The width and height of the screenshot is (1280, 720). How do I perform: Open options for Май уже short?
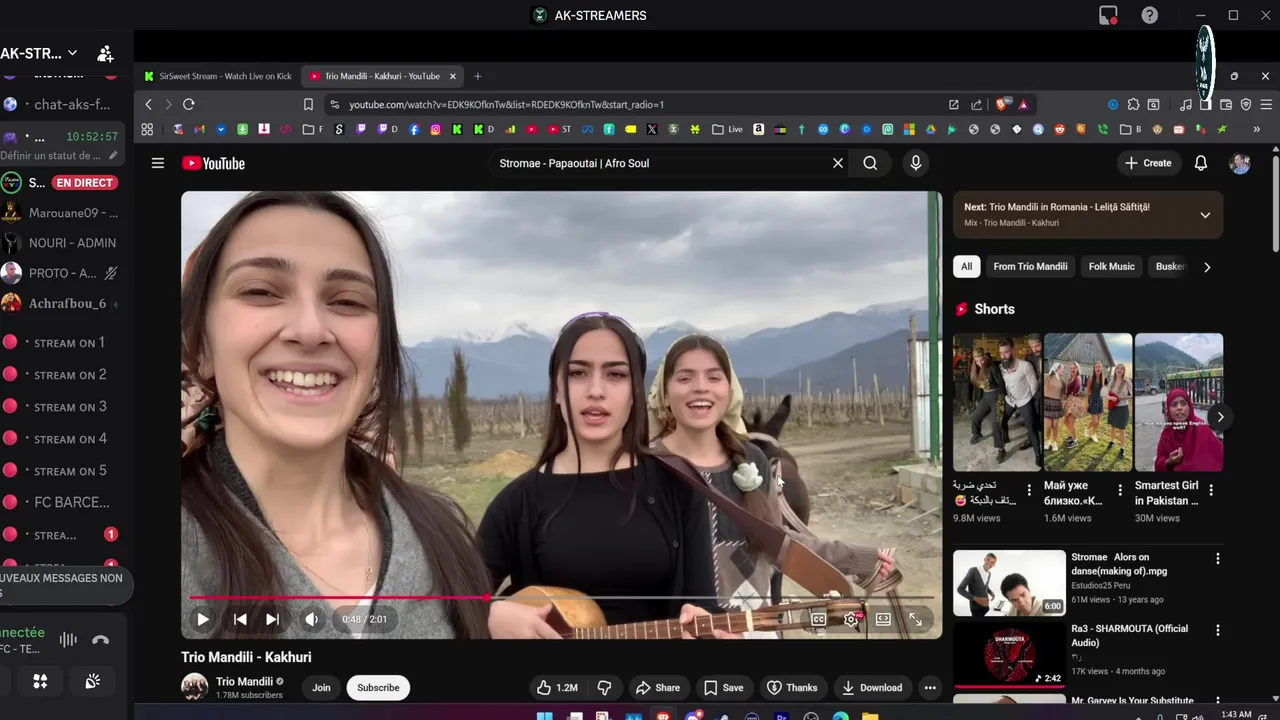(1120, 490)
